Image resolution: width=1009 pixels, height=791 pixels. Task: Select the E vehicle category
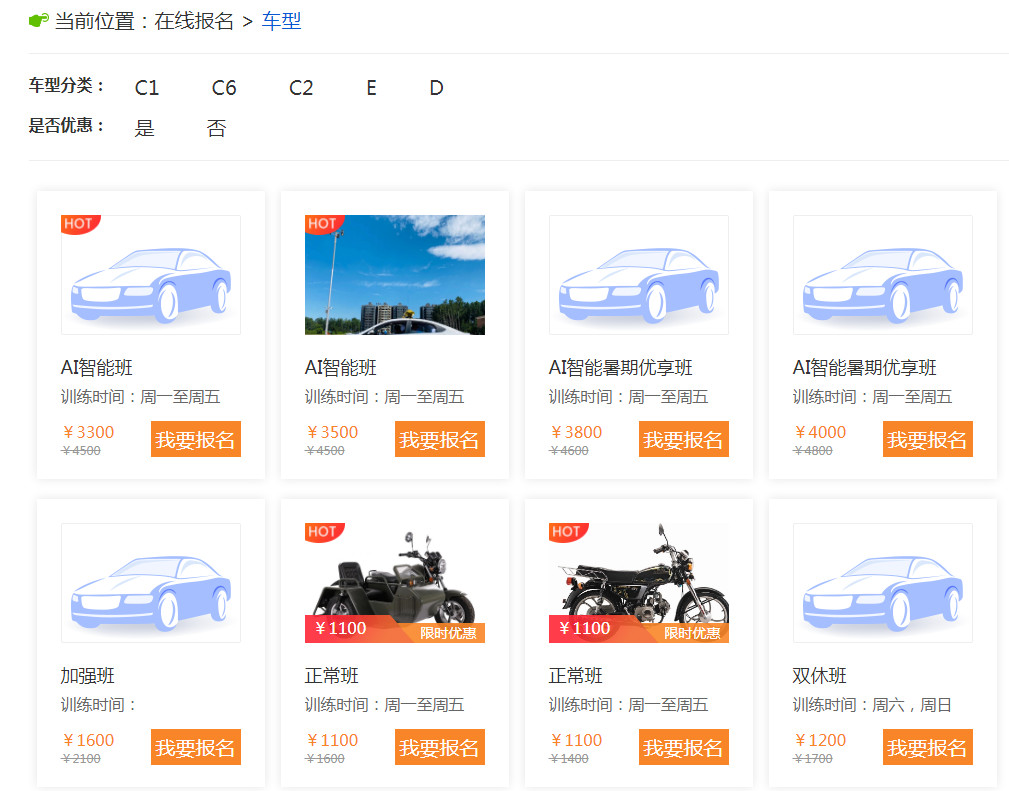click(371, 88)
